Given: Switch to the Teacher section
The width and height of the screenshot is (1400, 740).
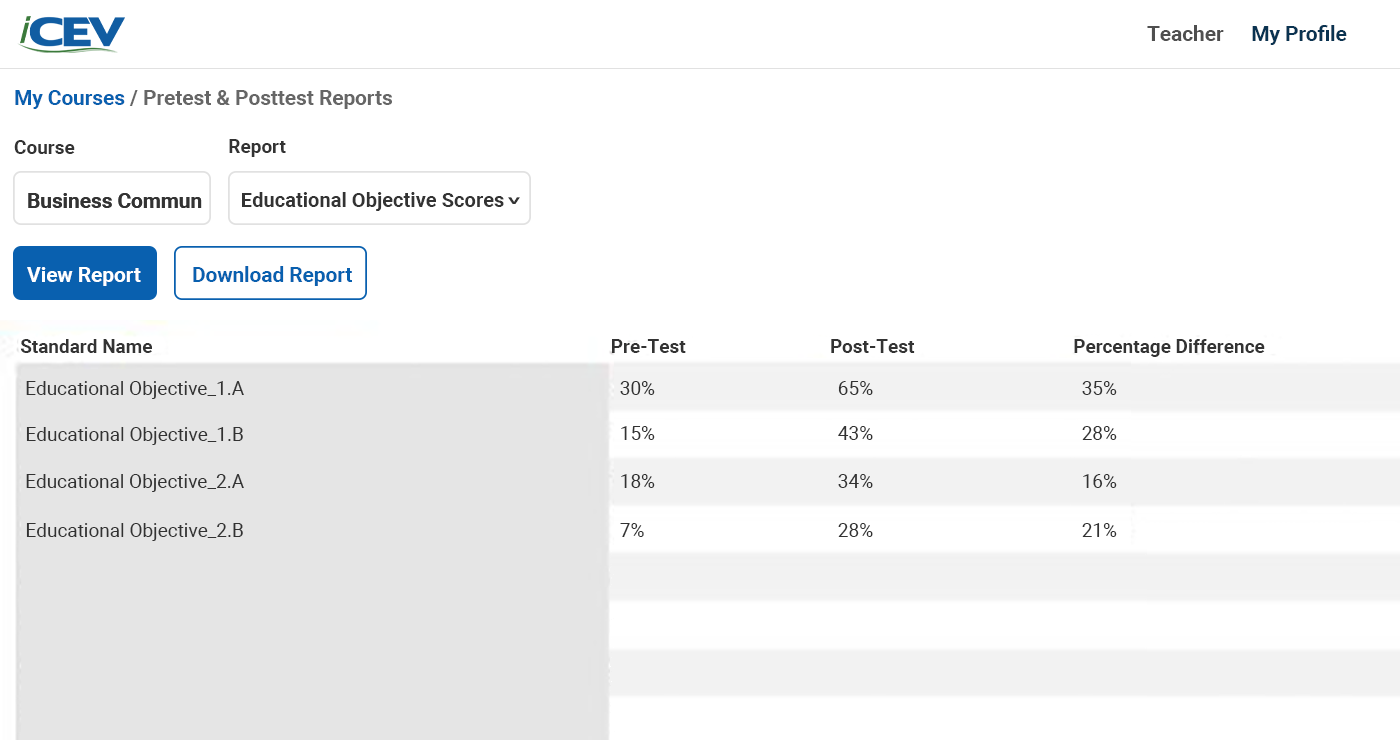Looking at the screenshot, I should coord(1184,33).
